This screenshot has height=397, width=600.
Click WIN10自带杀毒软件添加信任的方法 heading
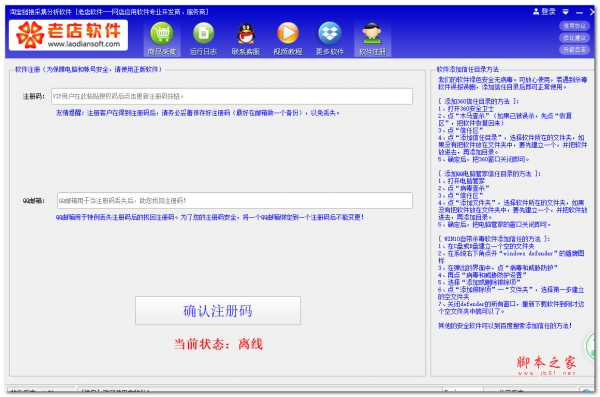(494, 239)
